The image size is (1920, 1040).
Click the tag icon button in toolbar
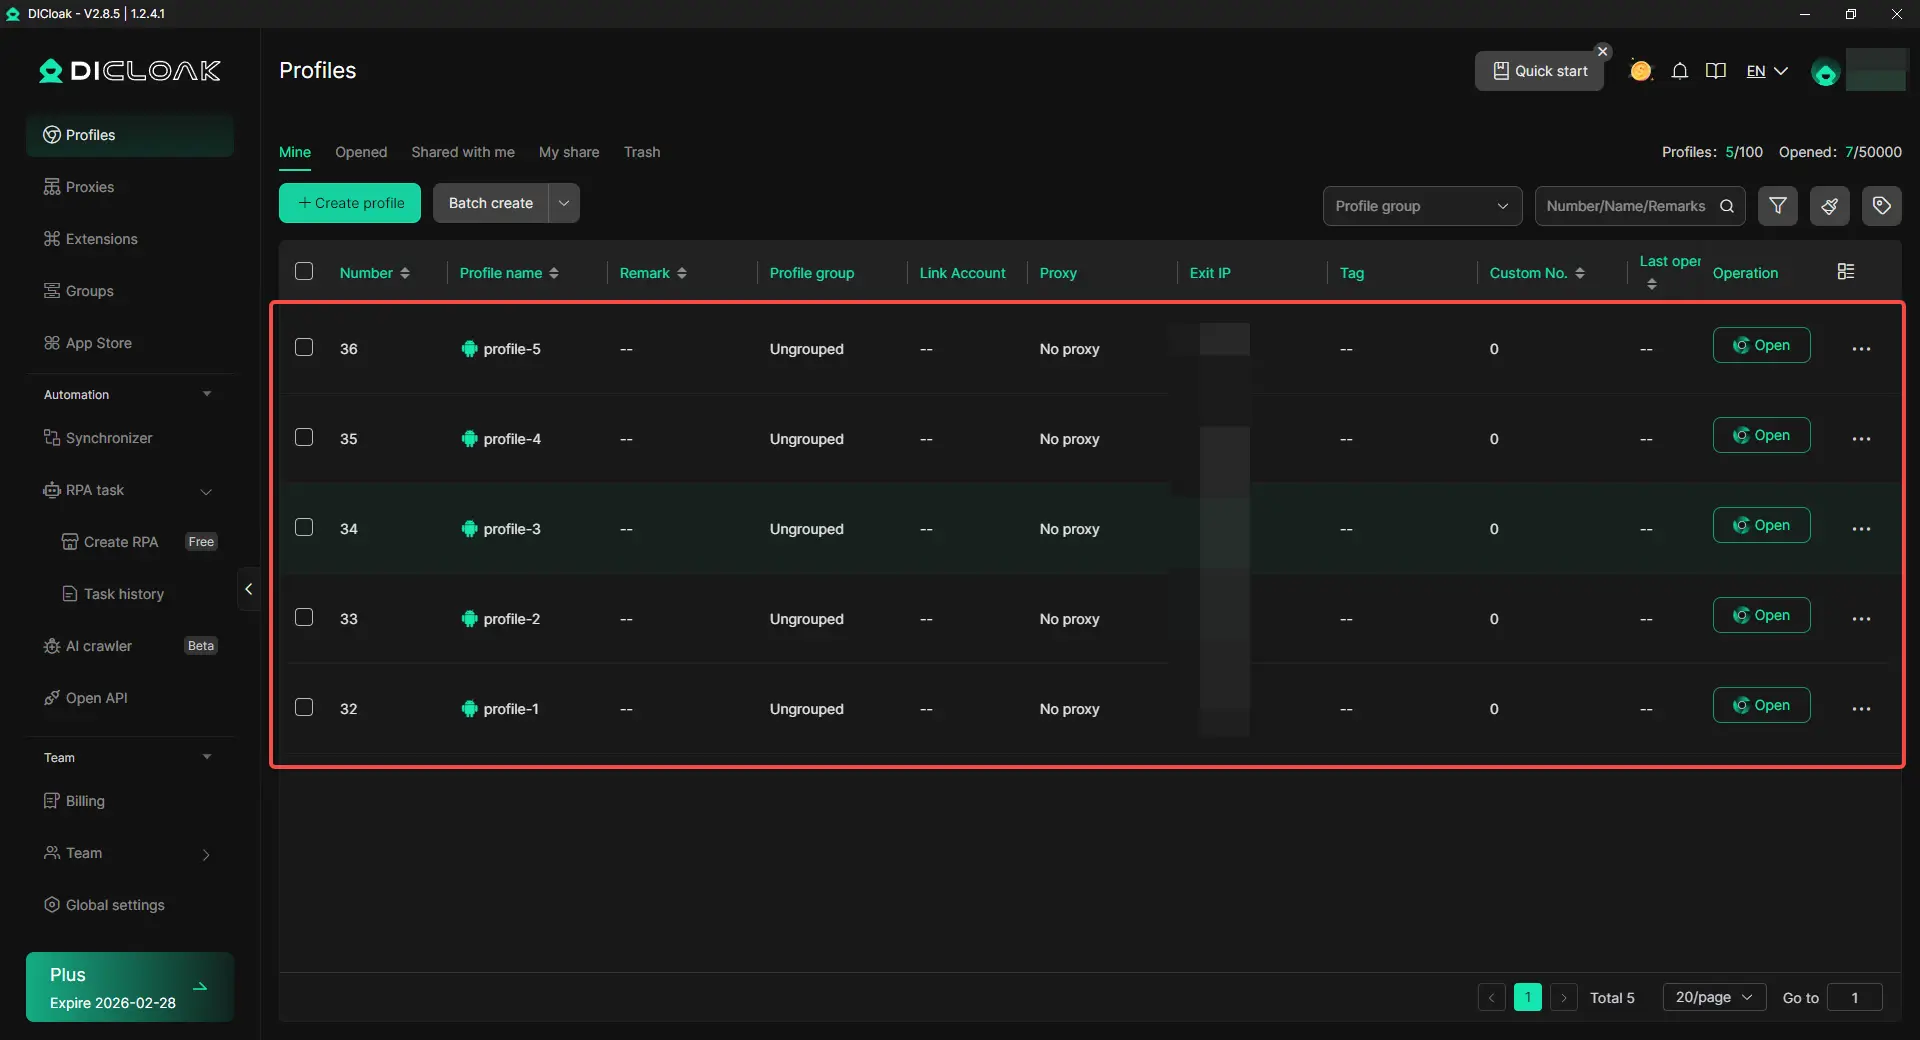point(1881,206)
